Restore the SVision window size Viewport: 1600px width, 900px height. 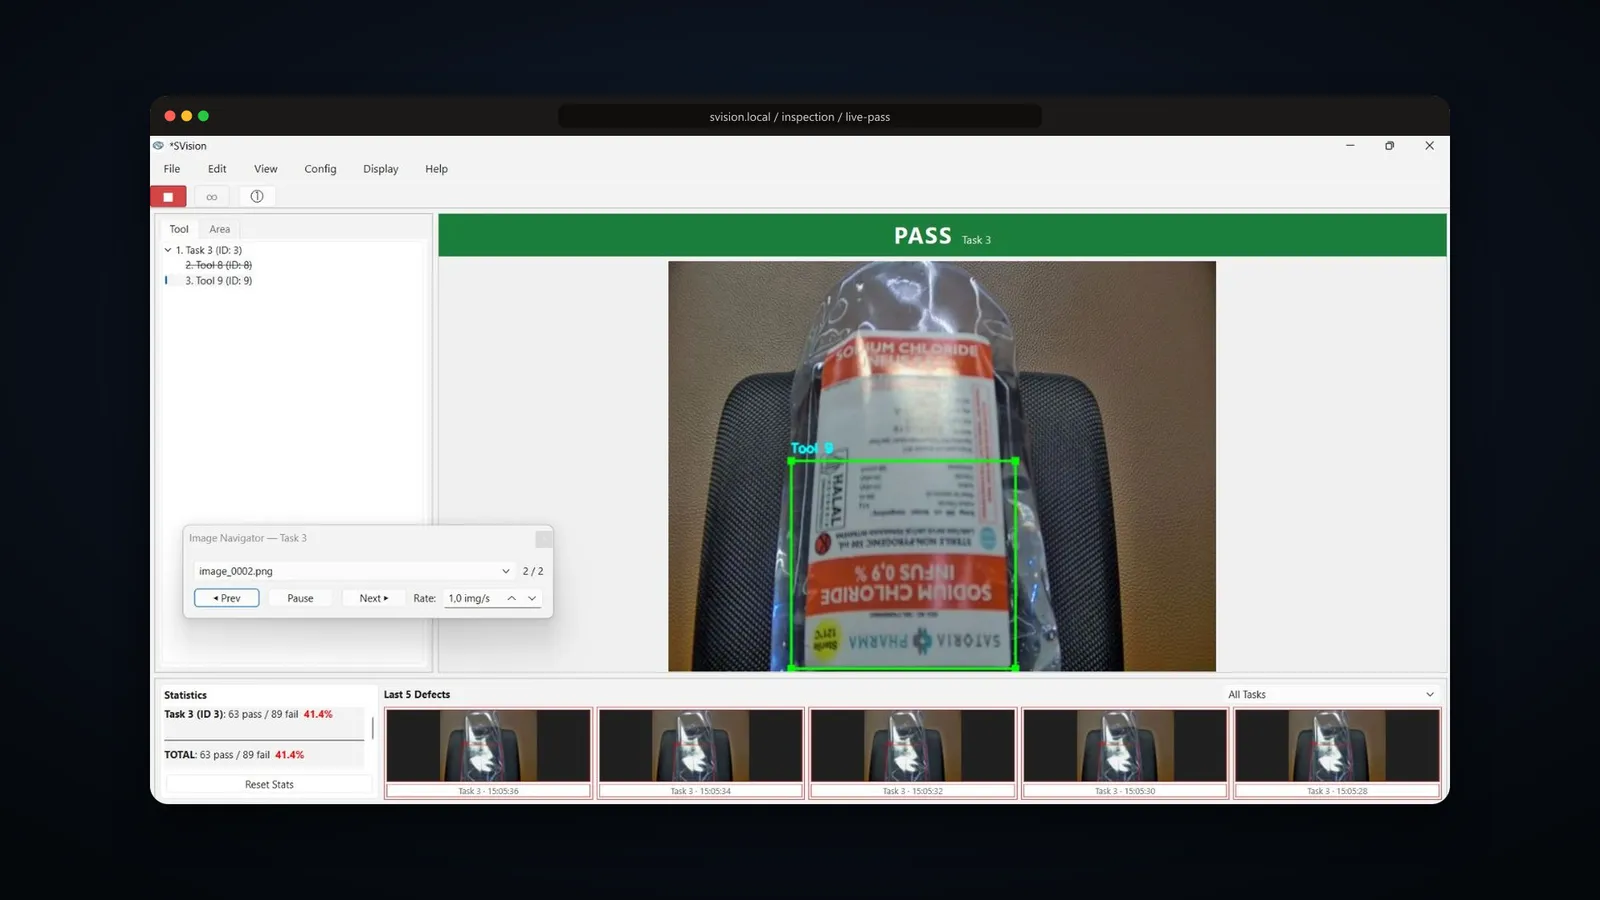pyautogui.click(x=1389, y=146)
